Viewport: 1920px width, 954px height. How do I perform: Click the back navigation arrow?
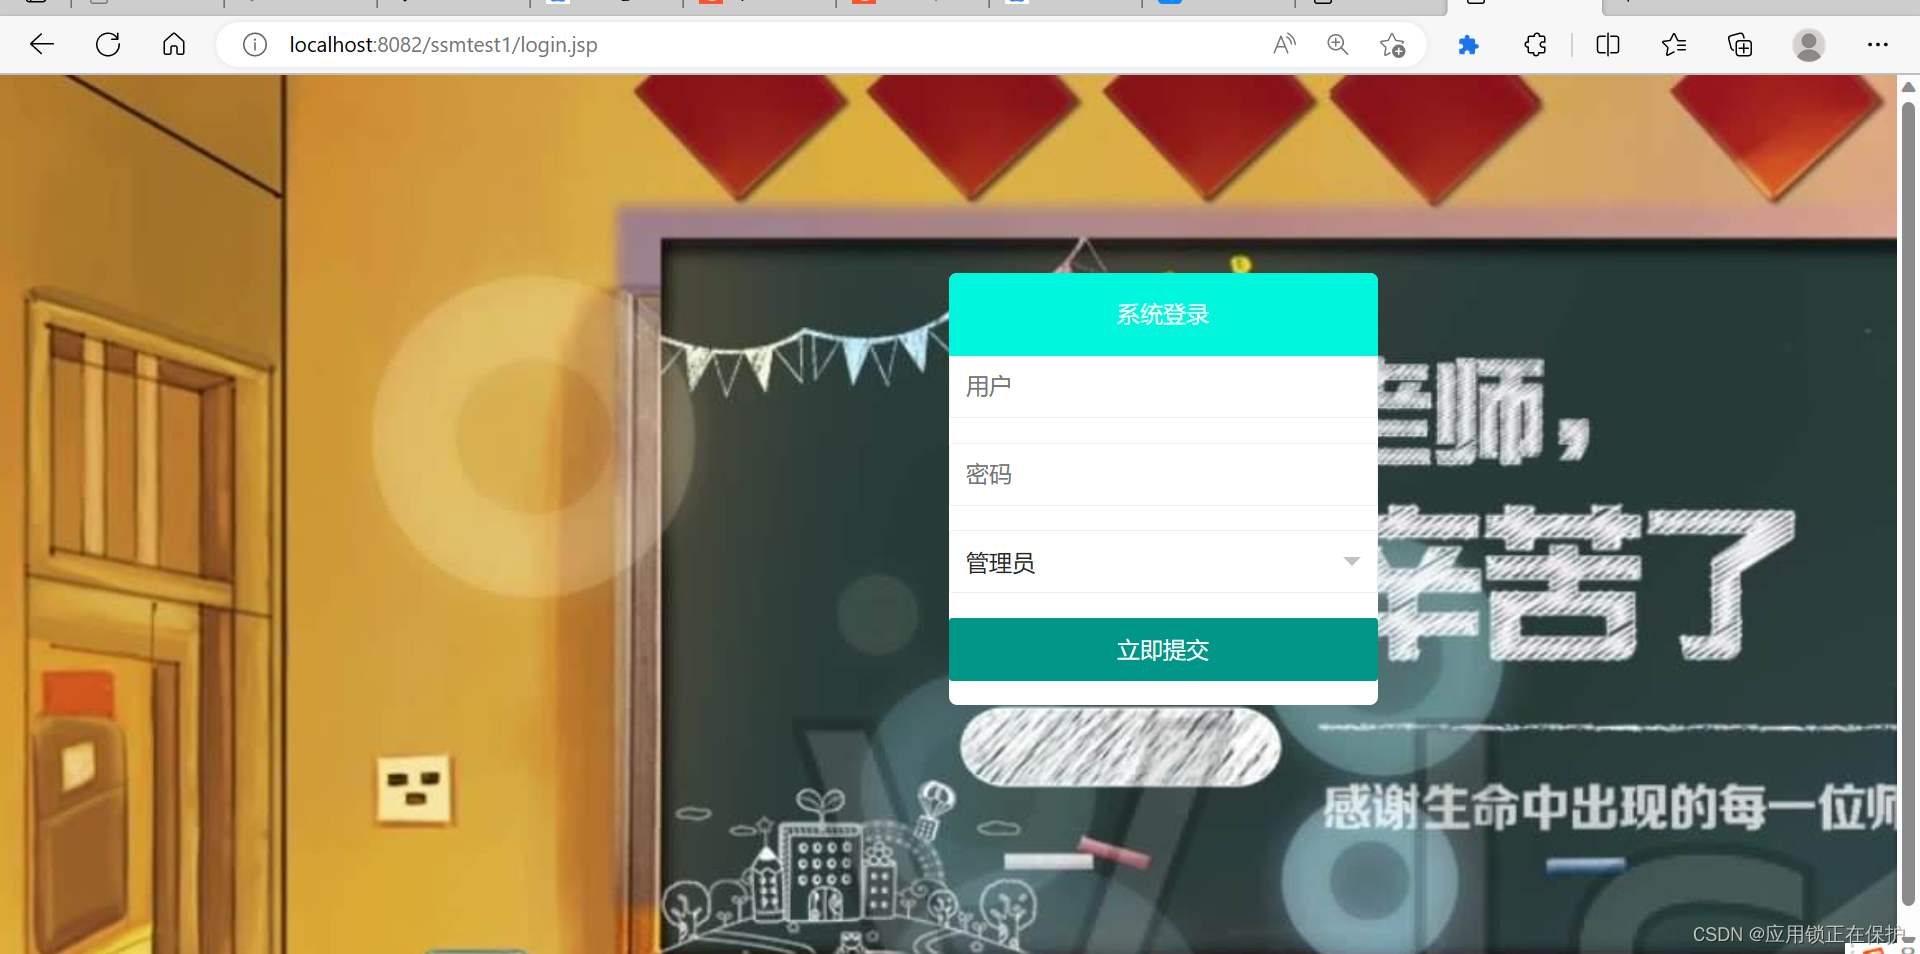[x=41, y=44]
